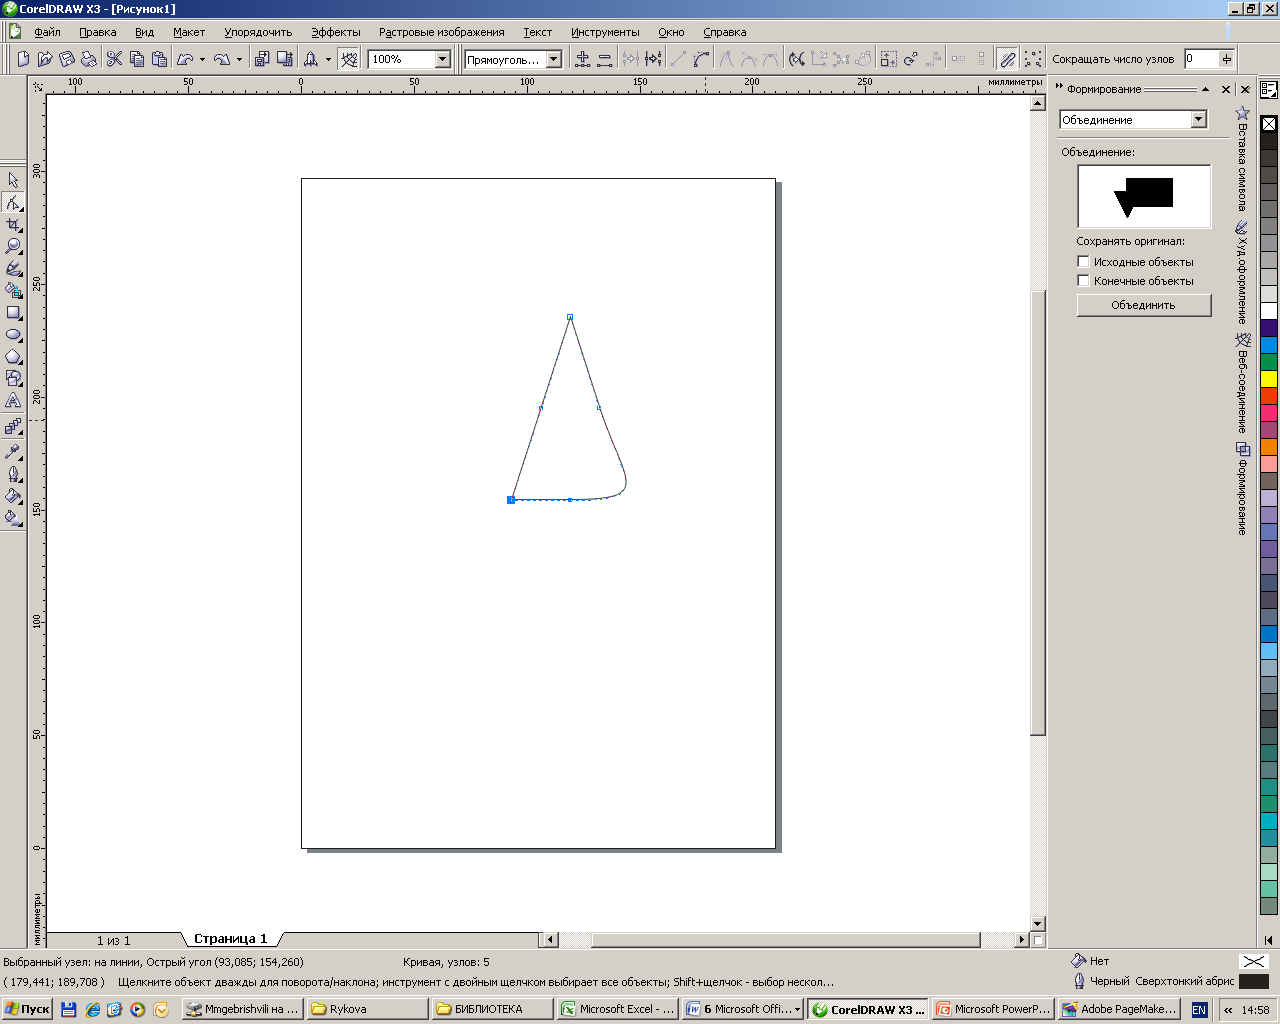Click the Export icon

[284, 59]
